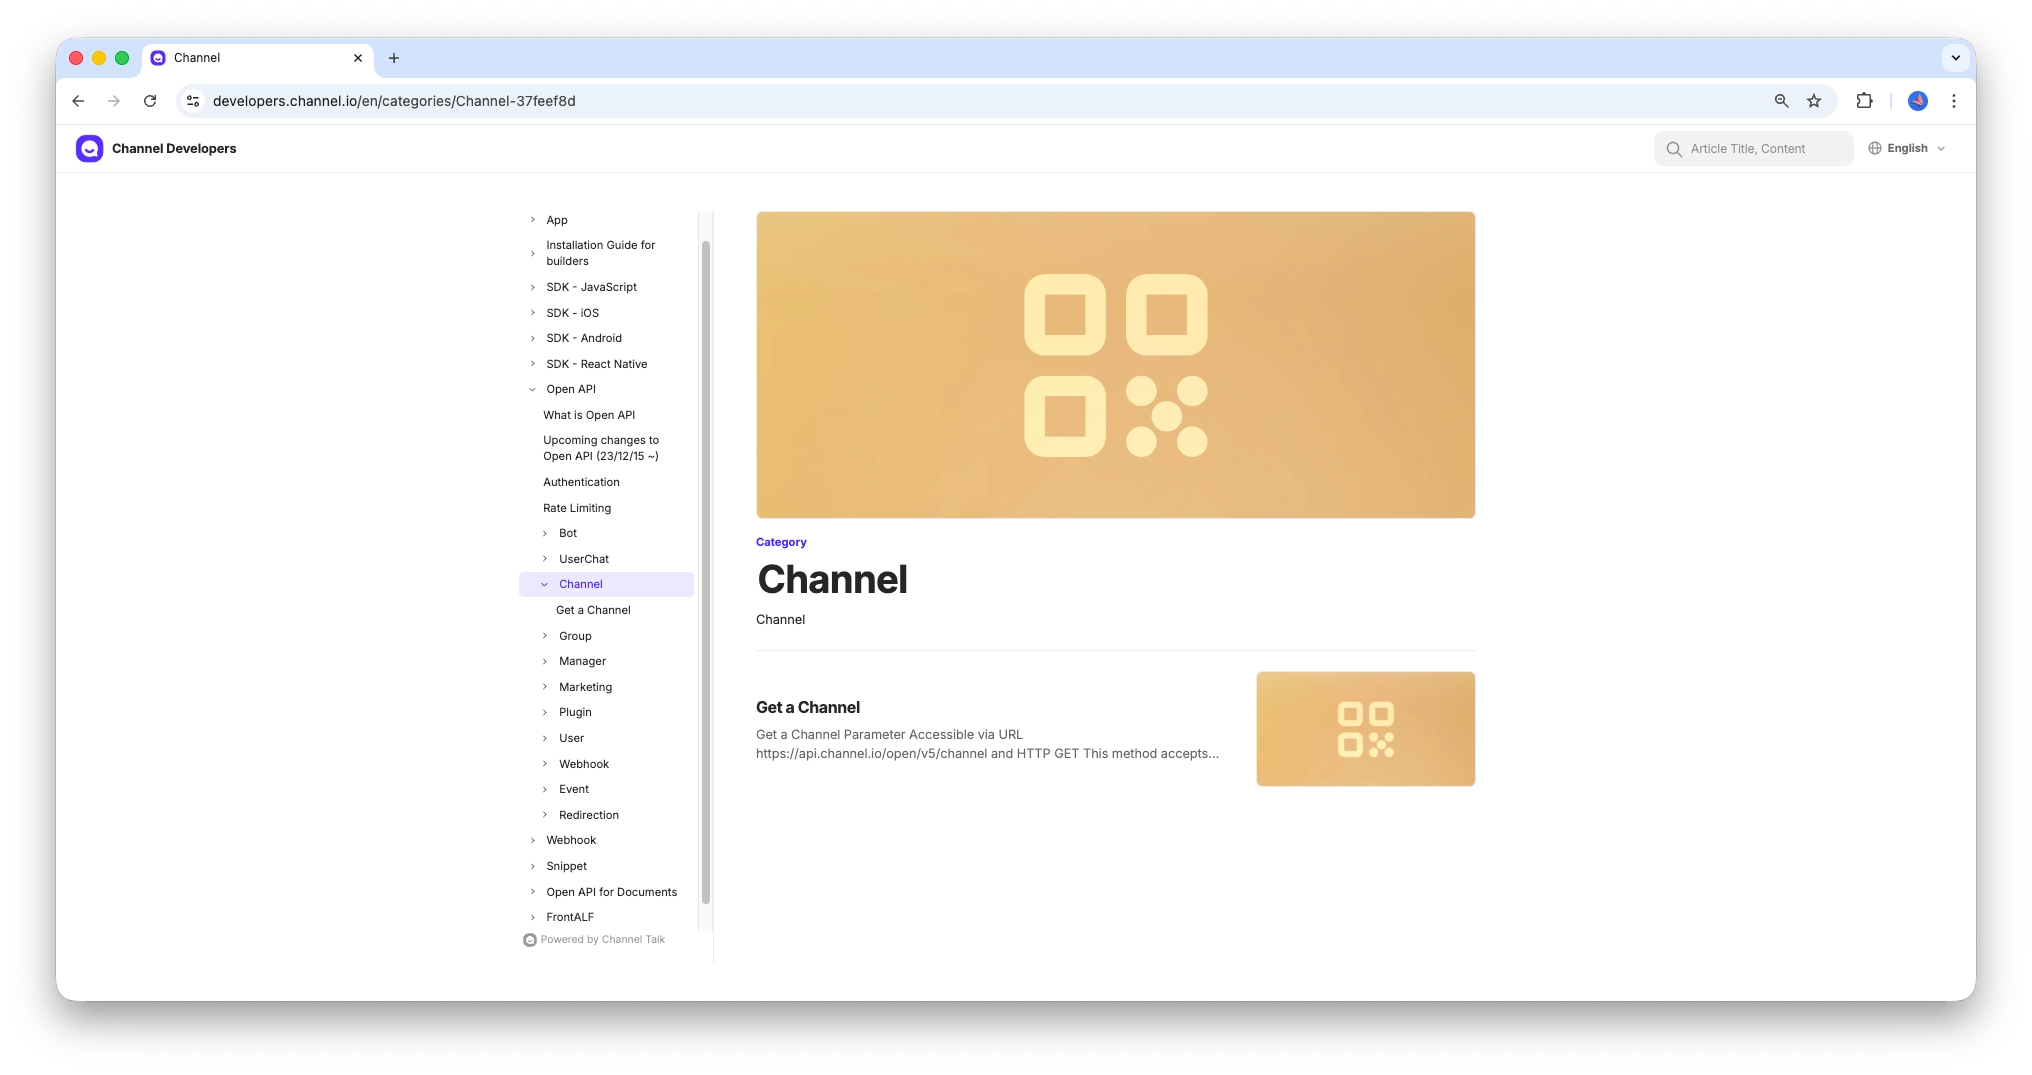
Task: Collapse the Channel subsection chevron
Action: tap(545, 585)
